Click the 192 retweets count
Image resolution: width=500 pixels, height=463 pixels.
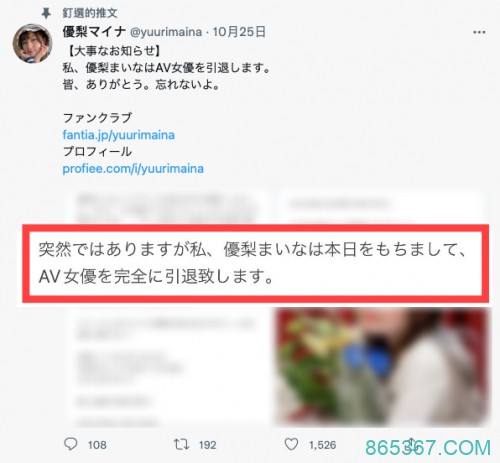(x=207, y=445)
